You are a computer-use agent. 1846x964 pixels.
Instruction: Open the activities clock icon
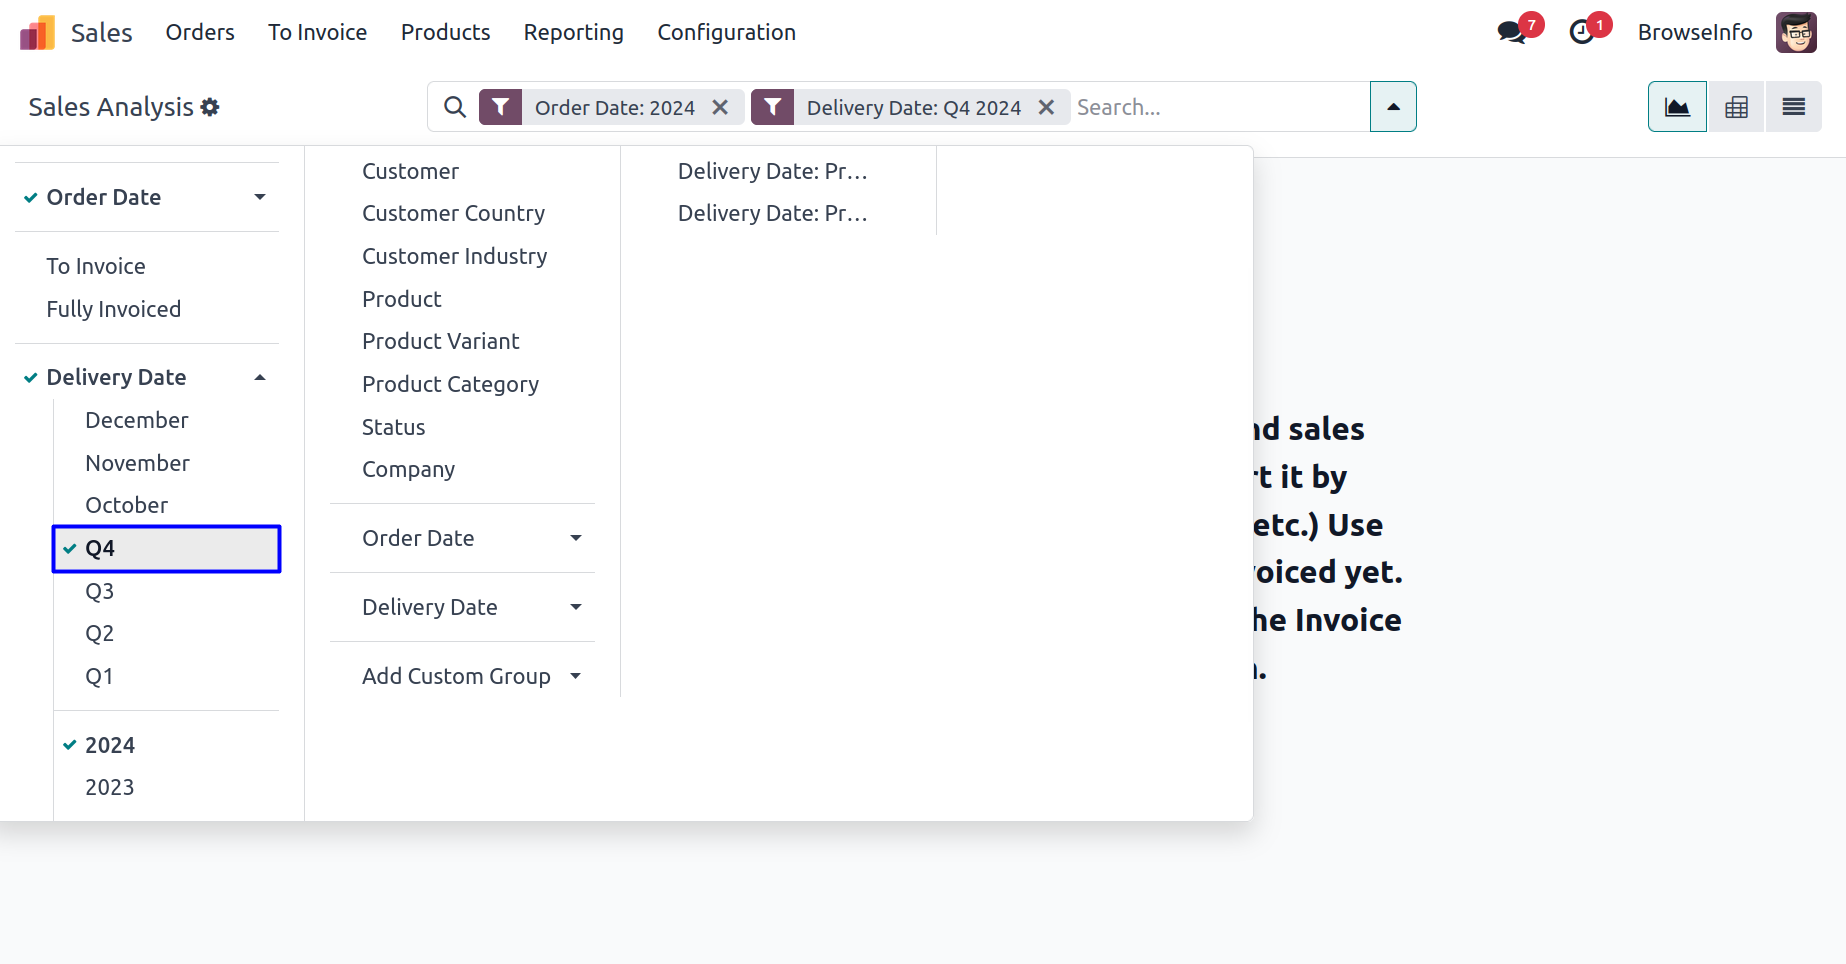(x=1581, y=32)
